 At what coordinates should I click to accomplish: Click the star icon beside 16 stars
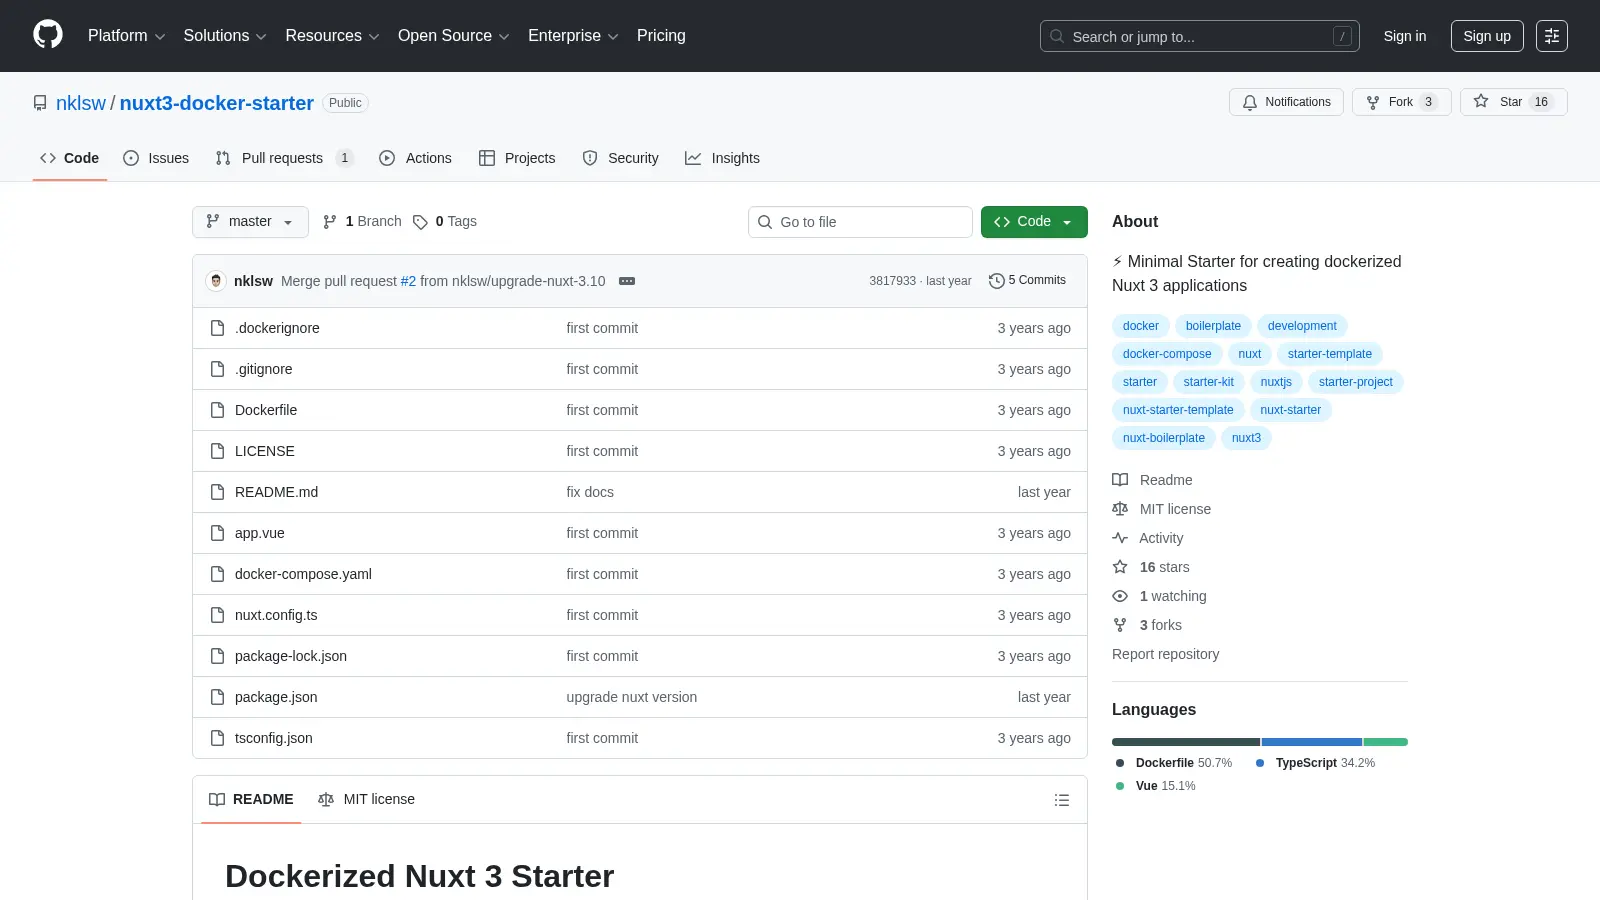click(1120, 567)
